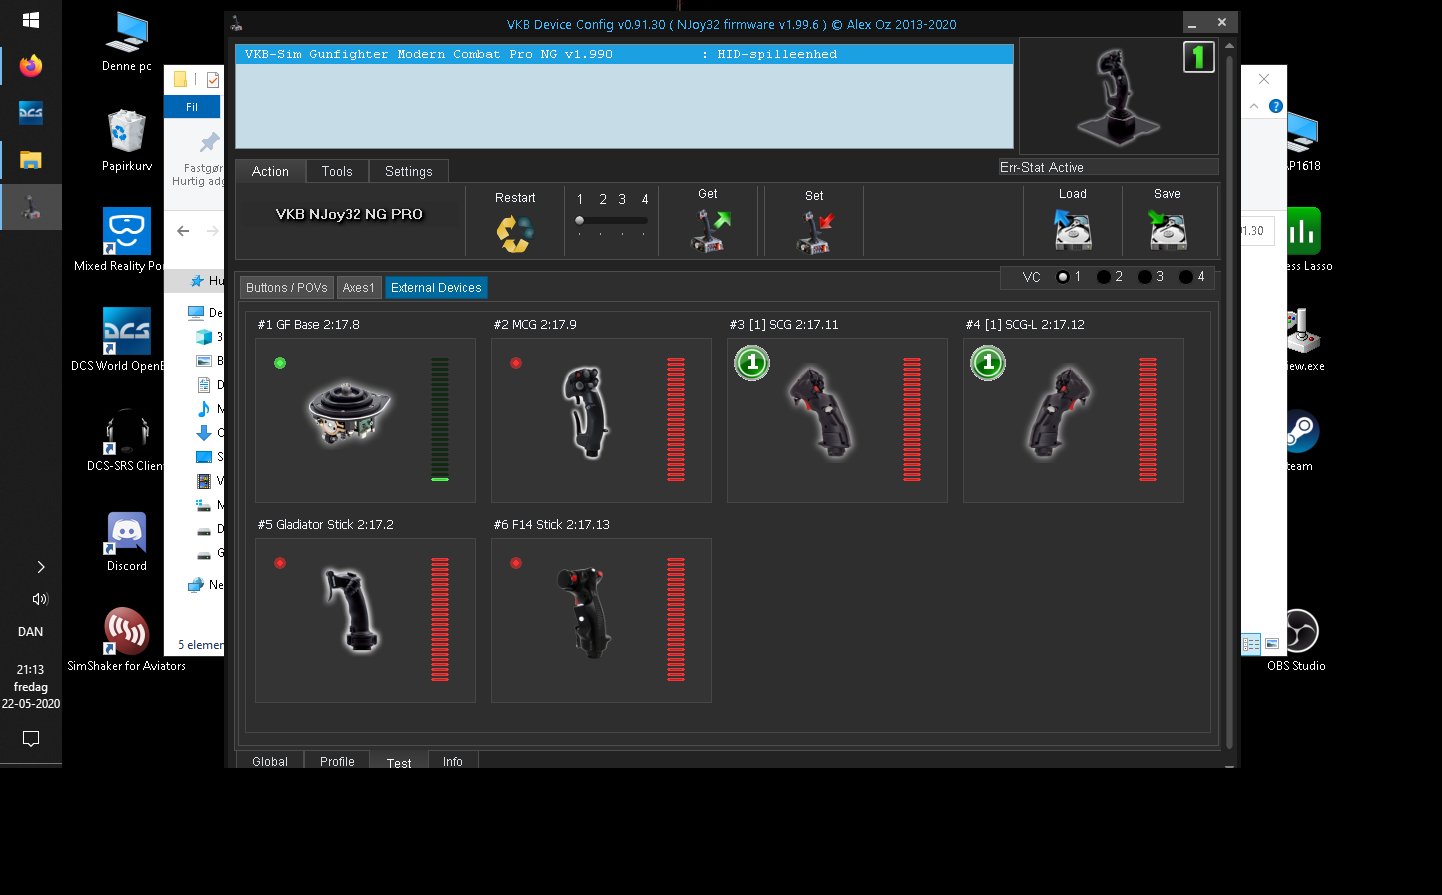
Task: Select the F14 Stick device image
Action: coord(586,612)
